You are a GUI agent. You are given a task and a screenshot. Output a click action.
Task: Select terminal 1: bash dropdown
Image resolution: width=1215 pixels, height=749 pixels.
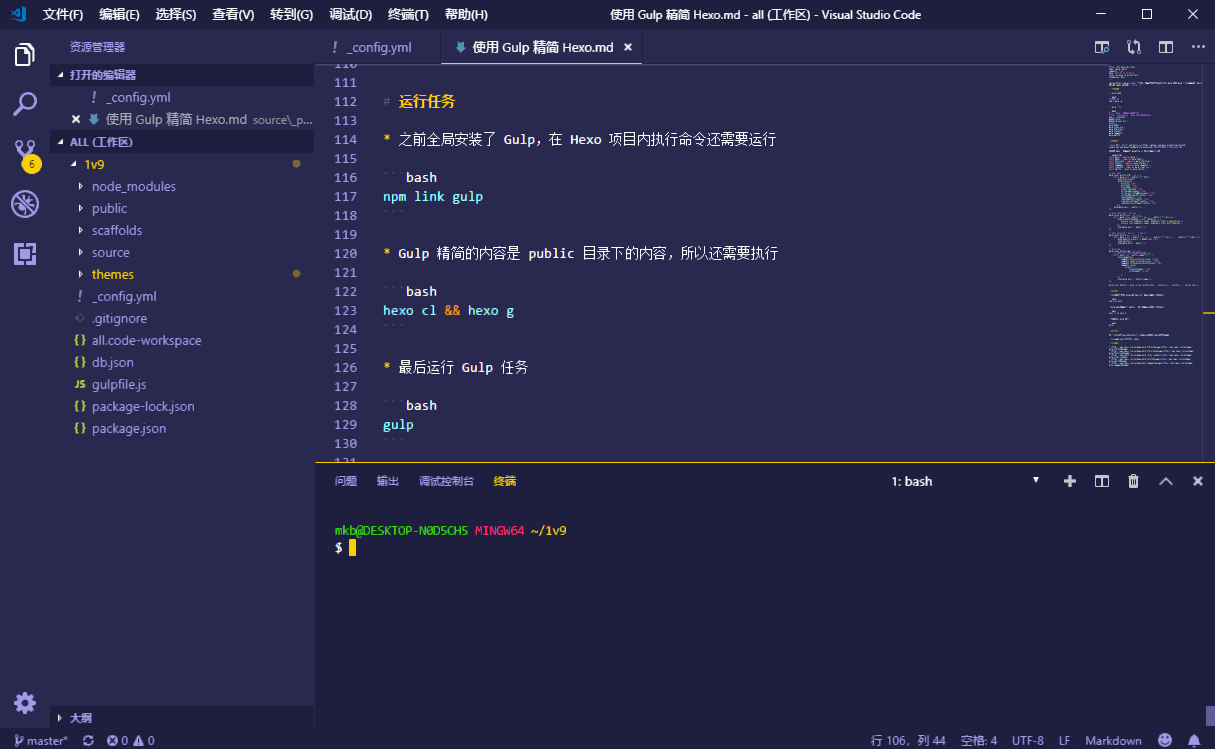pos(965,481)
